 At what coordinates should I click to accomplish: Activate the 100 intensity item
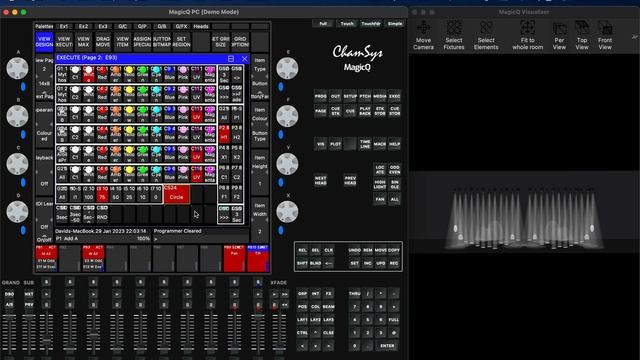(x=89, y=194)
